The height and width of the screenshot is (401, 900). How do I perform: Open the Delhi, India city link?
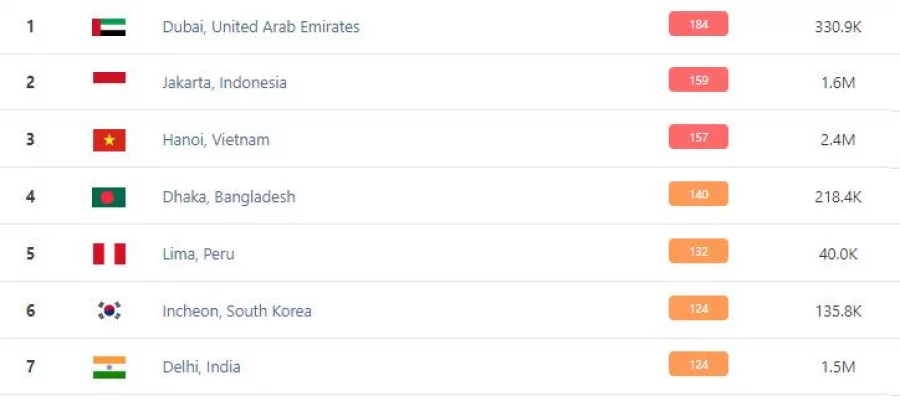pyautogui.click(x=201, y=367)
